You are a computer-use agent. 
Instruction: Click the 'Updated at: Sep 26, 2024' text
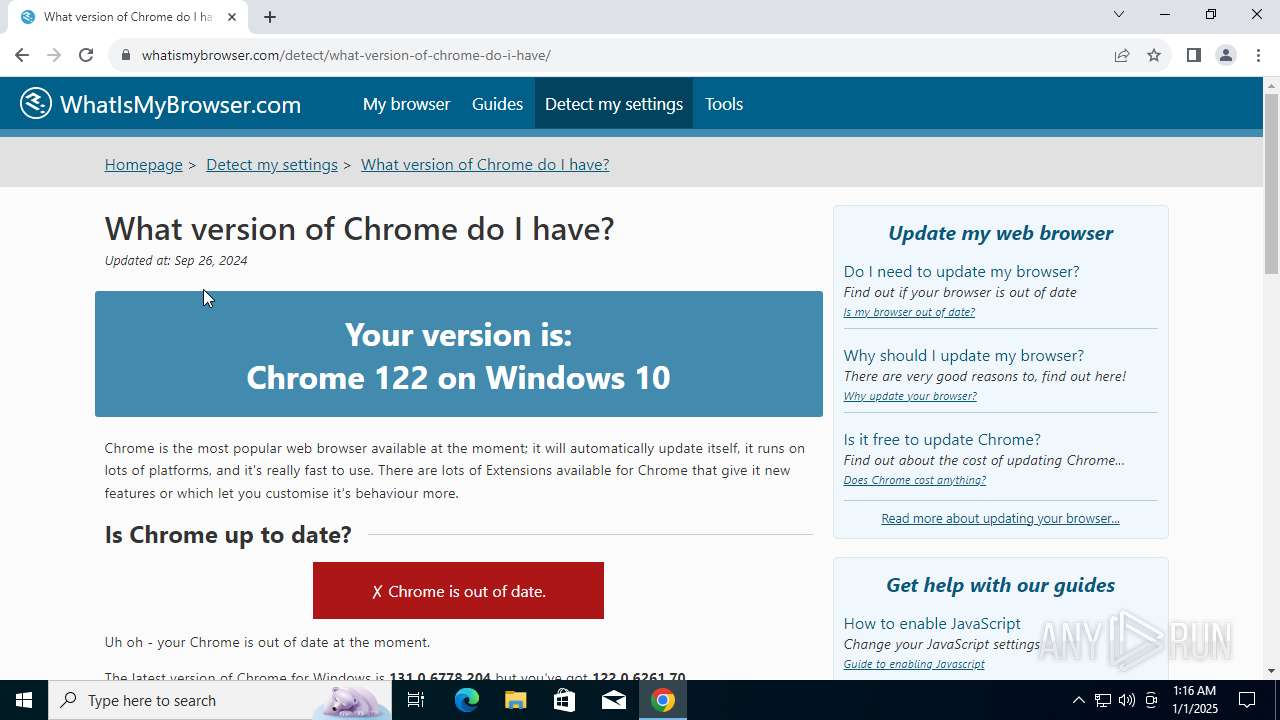coord(176,261)
